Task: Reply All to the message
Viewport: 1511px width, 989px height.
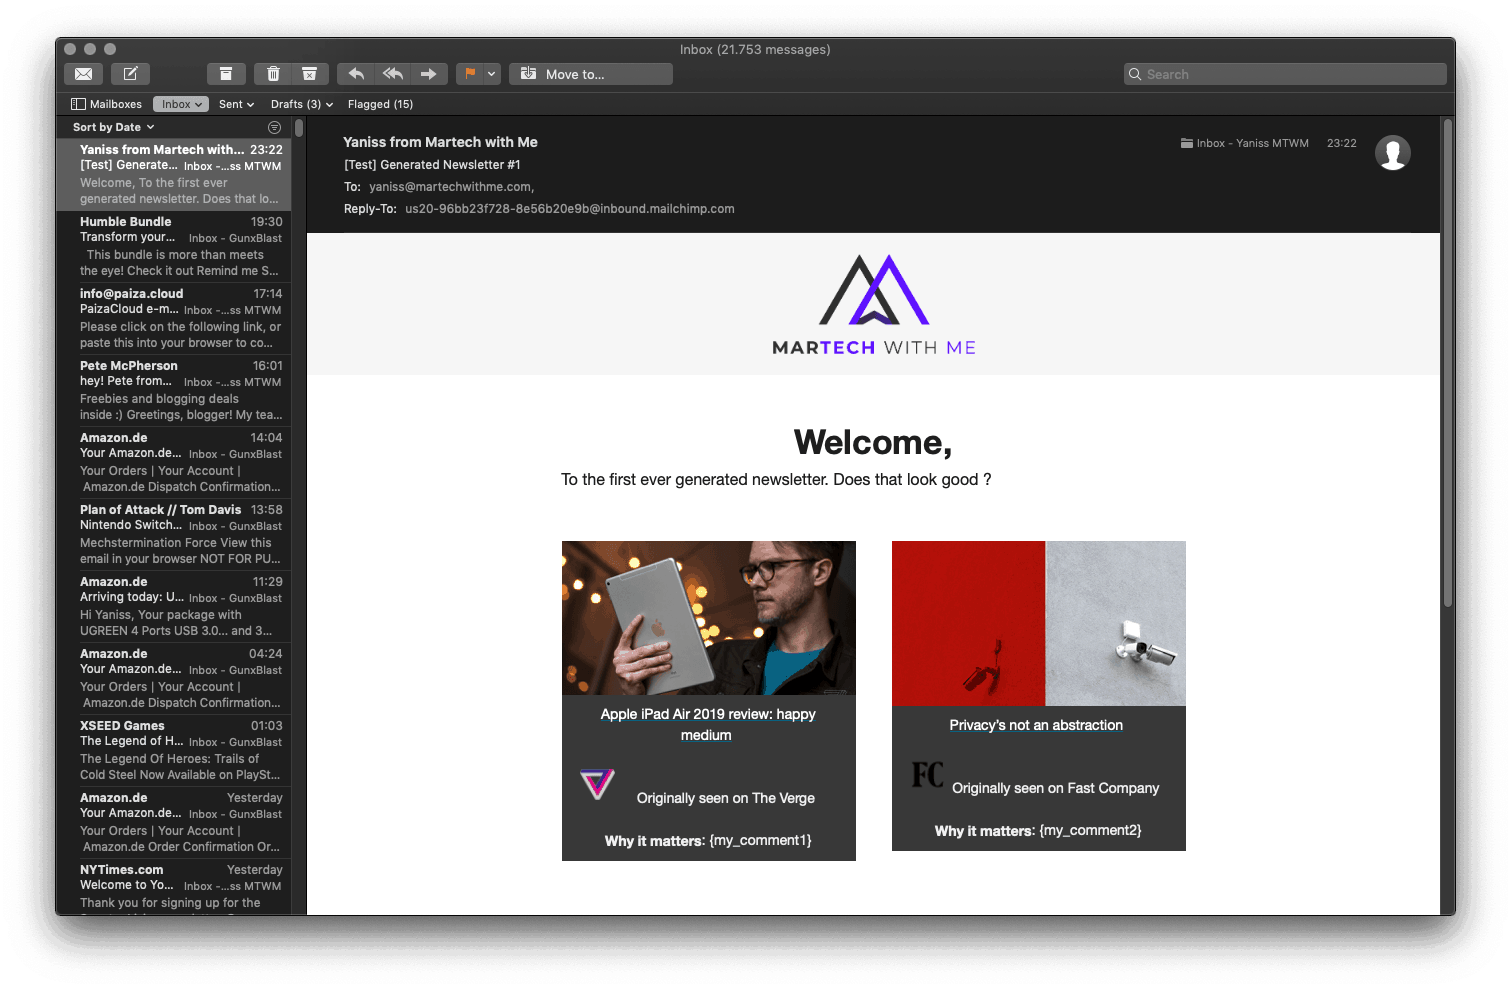Action: 392,74
